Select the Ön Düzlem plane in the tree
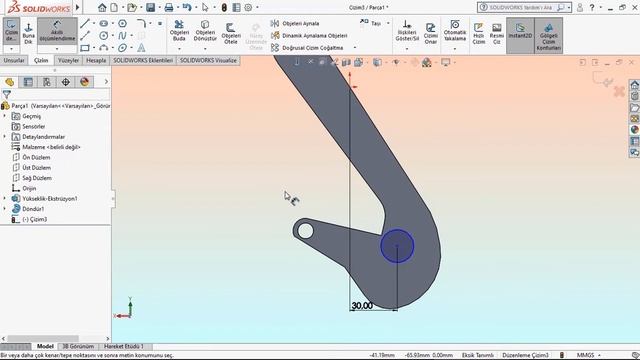The width and height of the screenshot is (640, 360). click(x=31, y=157)
